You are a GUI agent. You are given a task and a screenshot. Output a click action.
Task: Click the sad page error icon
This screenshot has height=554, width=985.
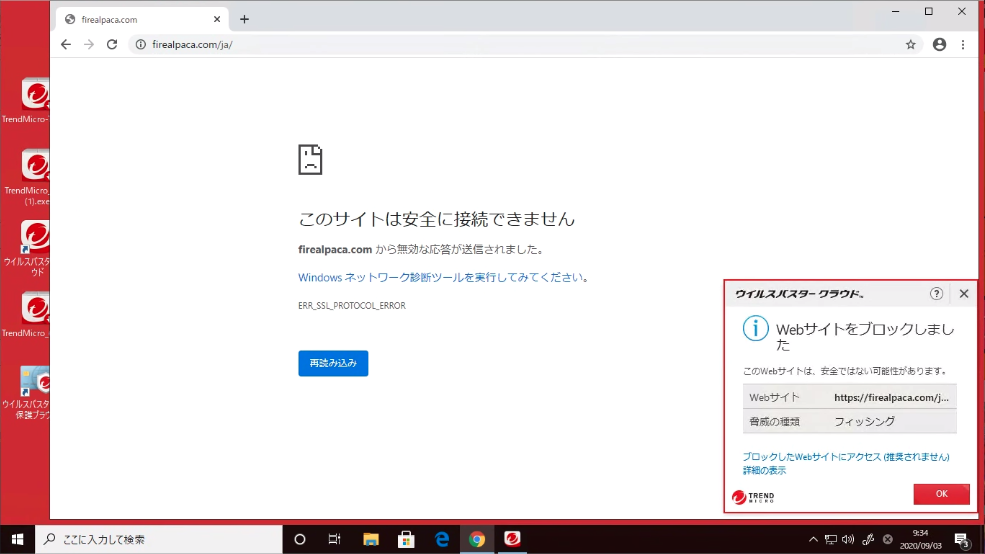[310, 160]
